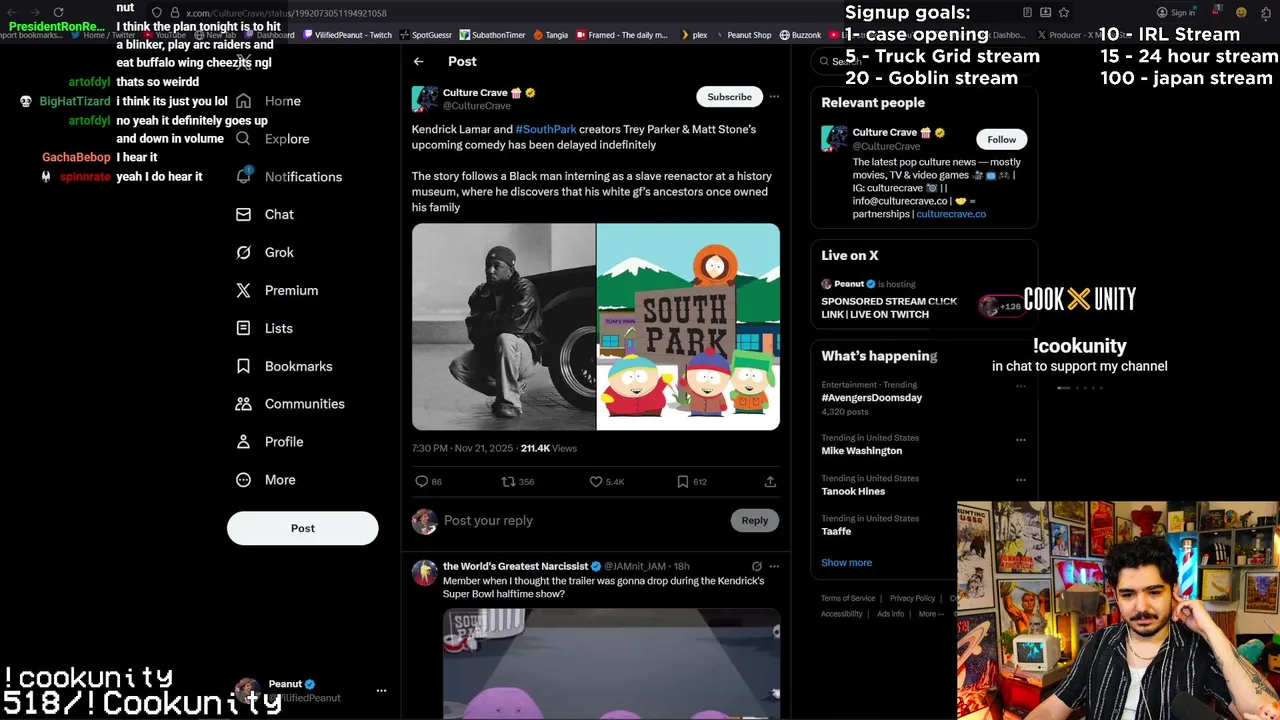
Task: Go back using the arrow beside Post
Action: pyautogui.click(x=418, y=62)
